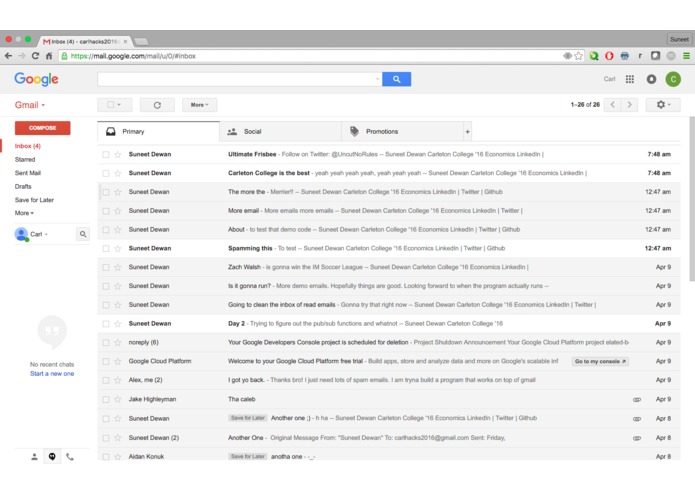Viewport: 695px width, 494px height.
Task: Click Start a new one chat link
Action: coord(52,373)
